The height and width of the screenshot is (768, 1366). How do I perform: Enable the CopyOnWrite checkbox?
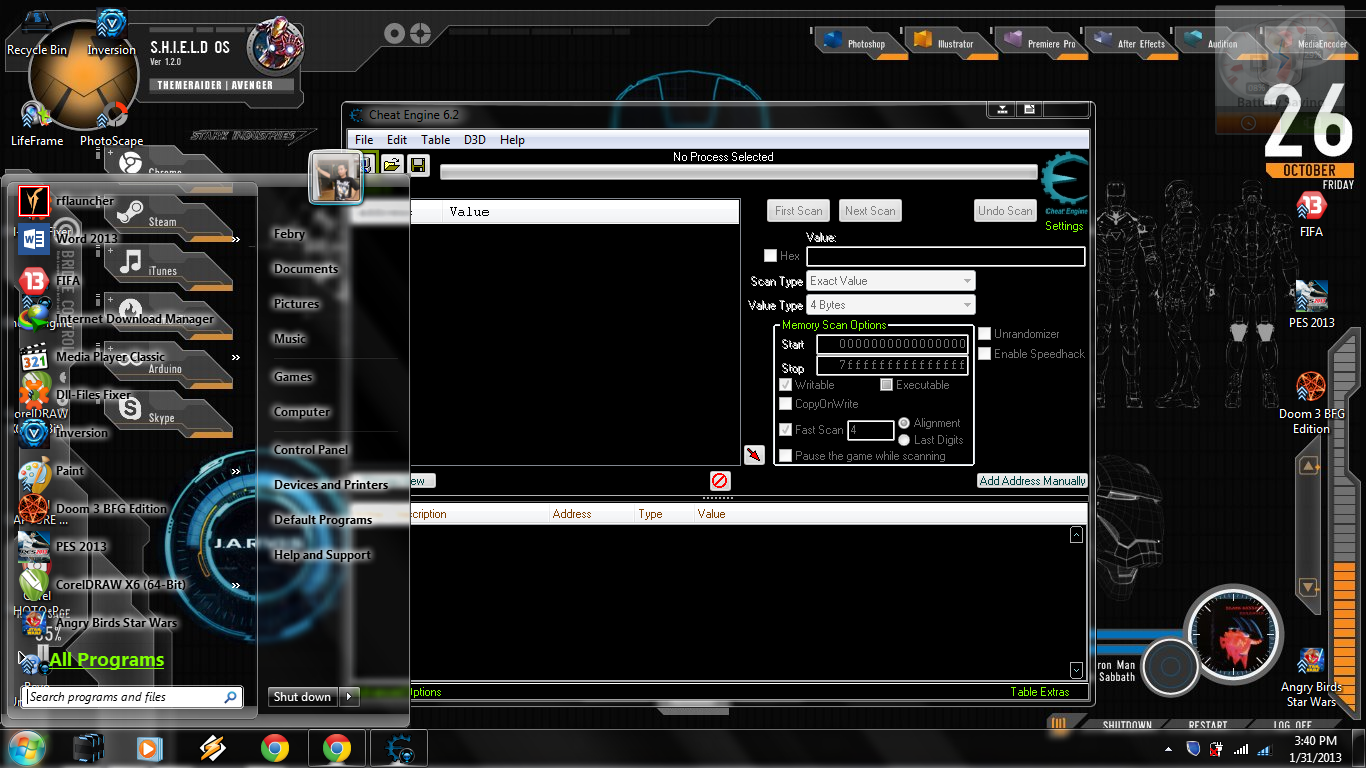pos(786,404)
